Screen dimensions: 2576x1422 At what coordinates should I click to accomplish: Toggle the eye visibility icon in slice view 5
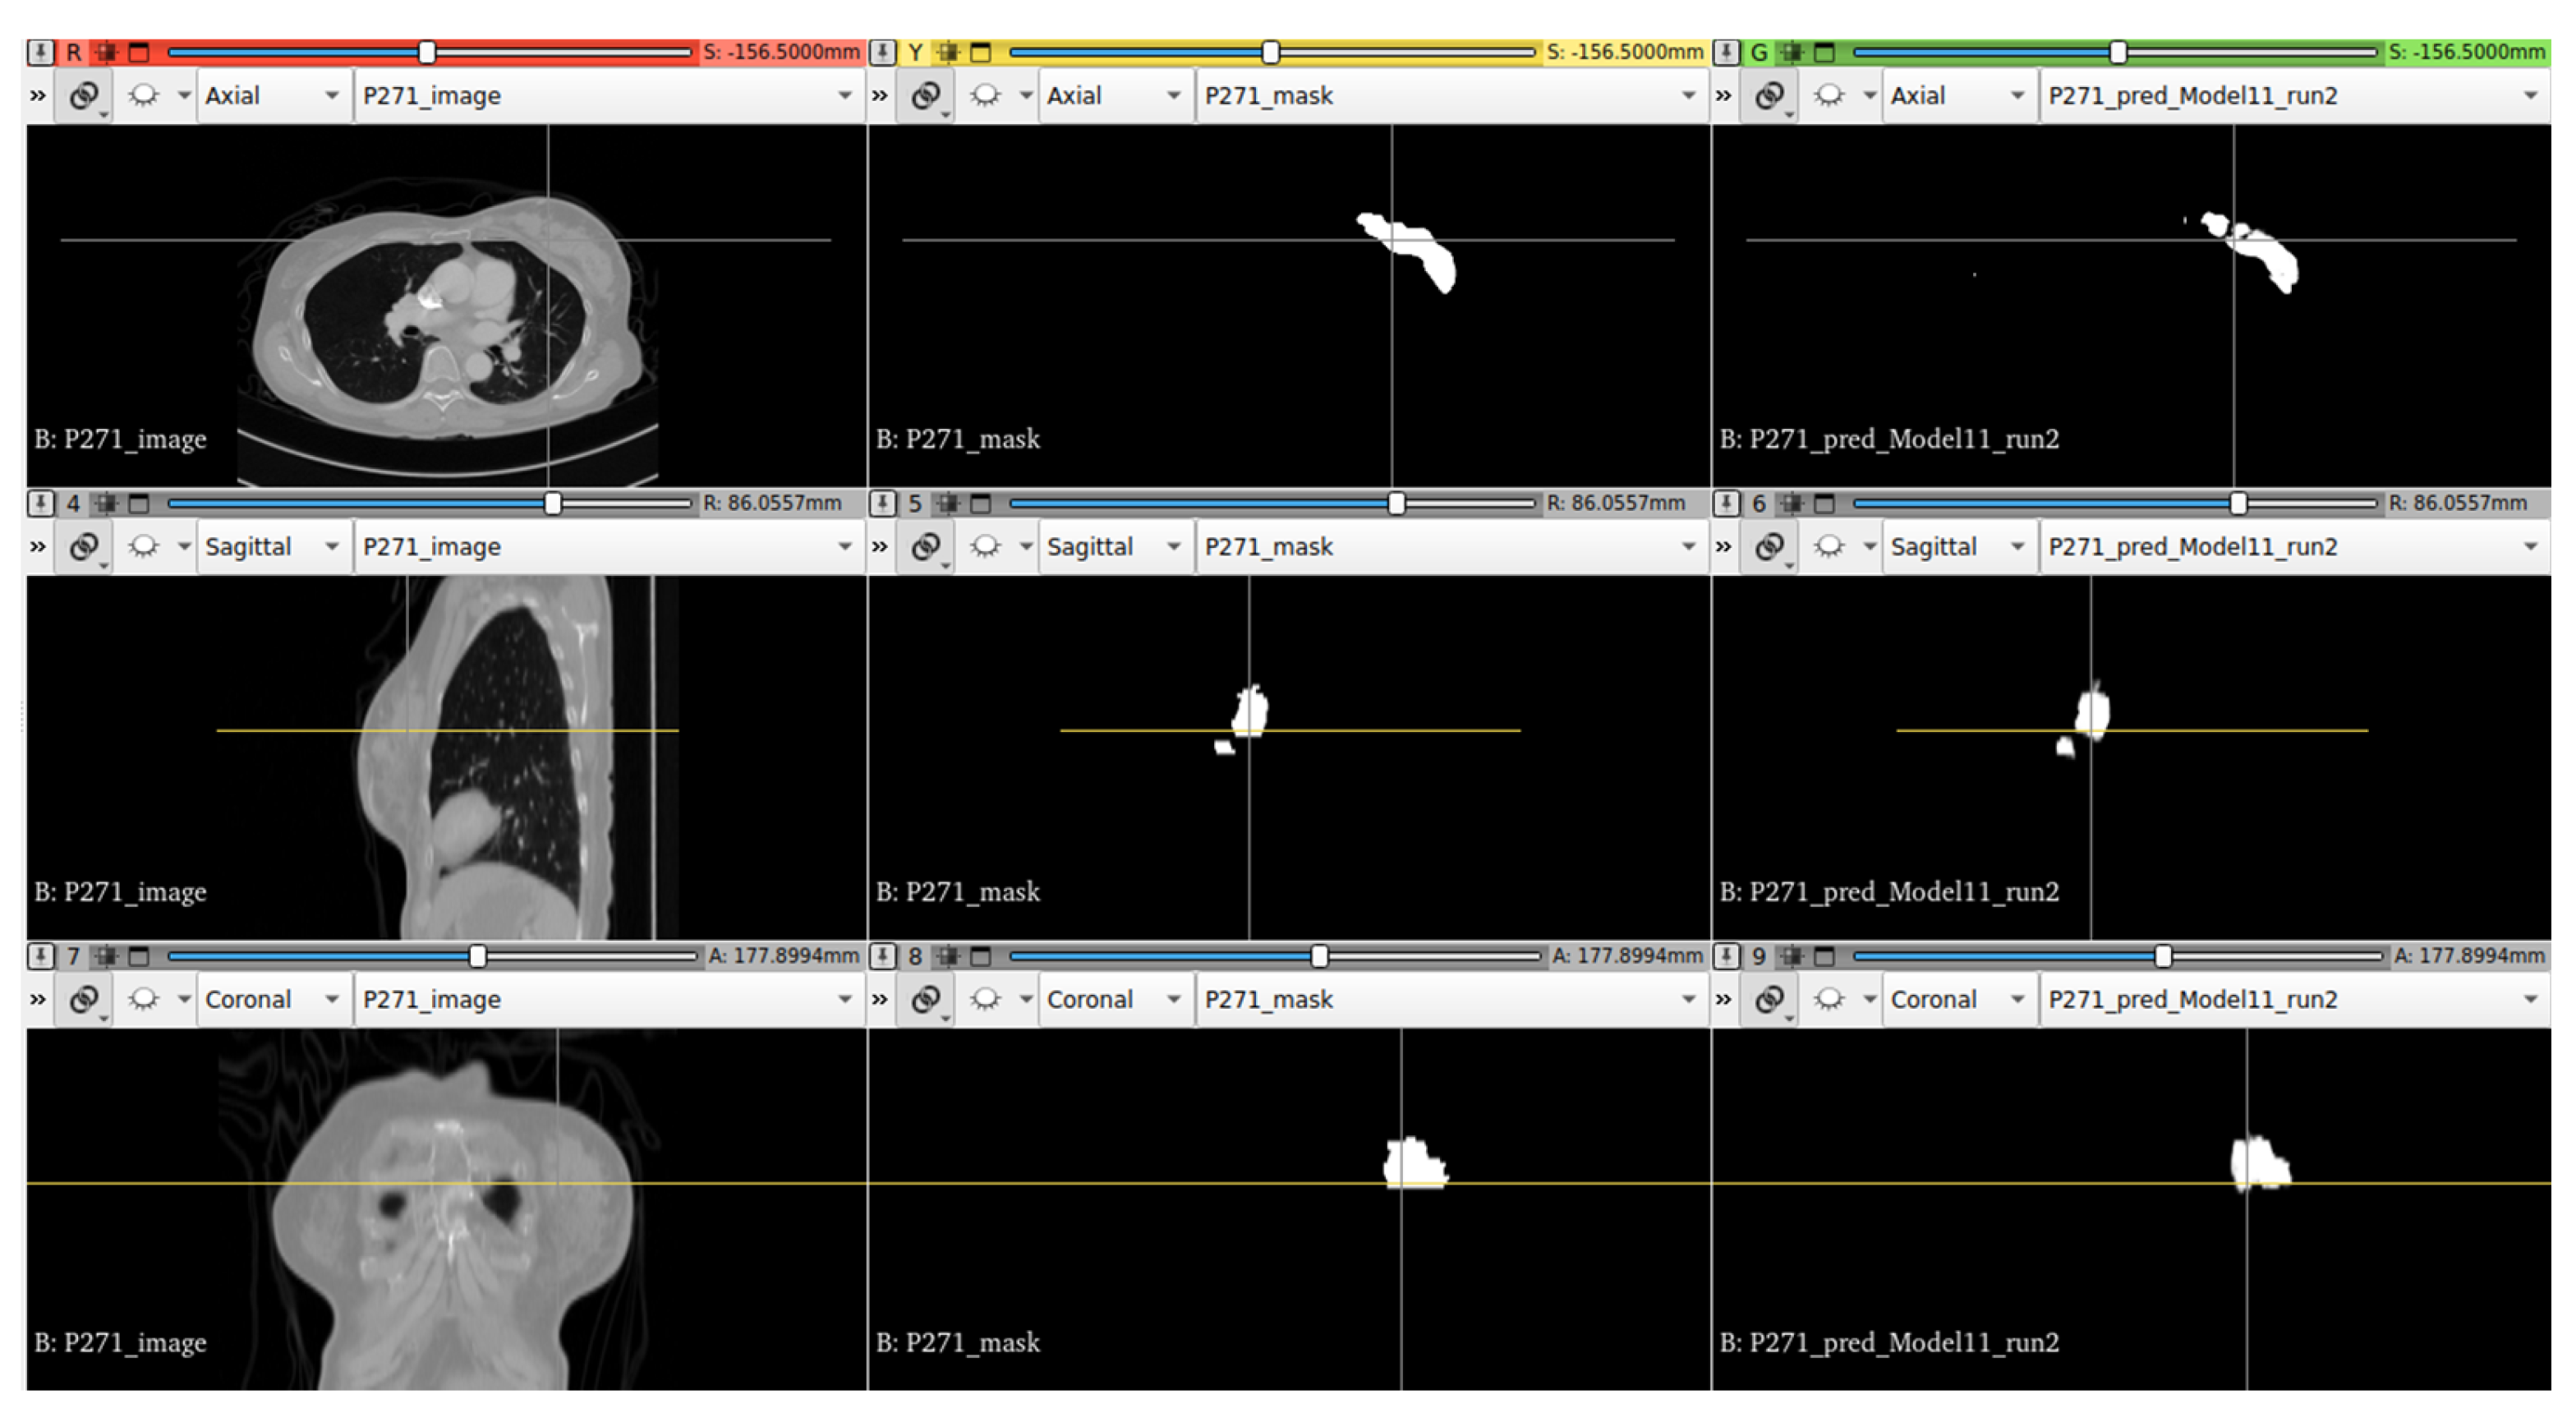pos(986,547)
